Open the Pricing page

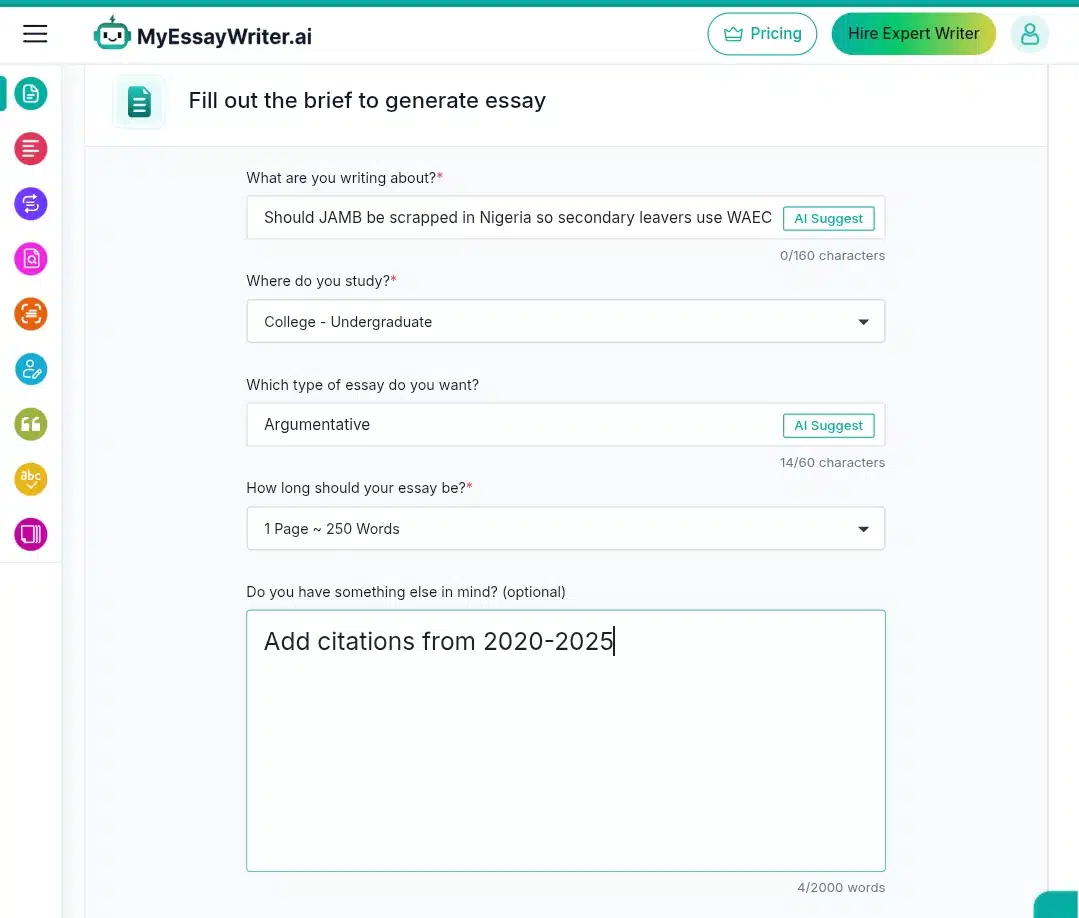pos(762,34)
